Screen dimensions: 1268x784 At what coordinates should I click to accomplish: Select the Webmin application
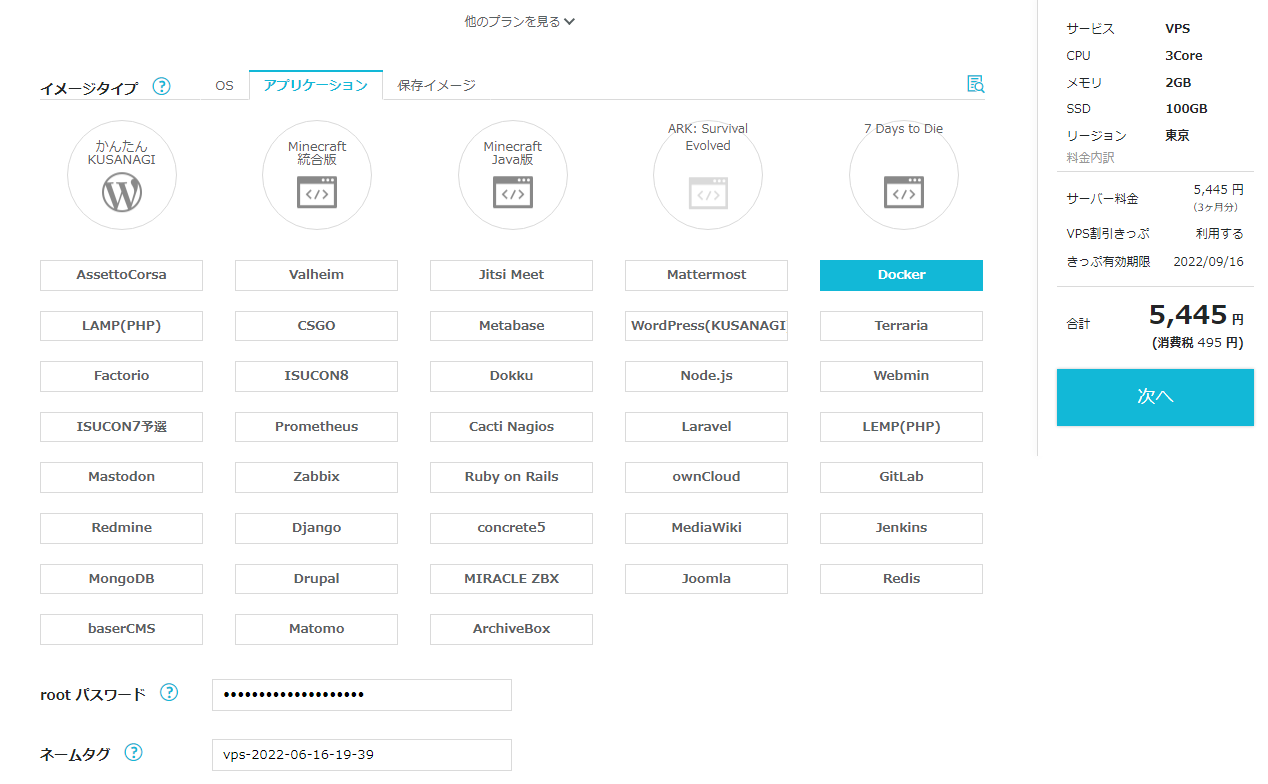pos(901,376)
